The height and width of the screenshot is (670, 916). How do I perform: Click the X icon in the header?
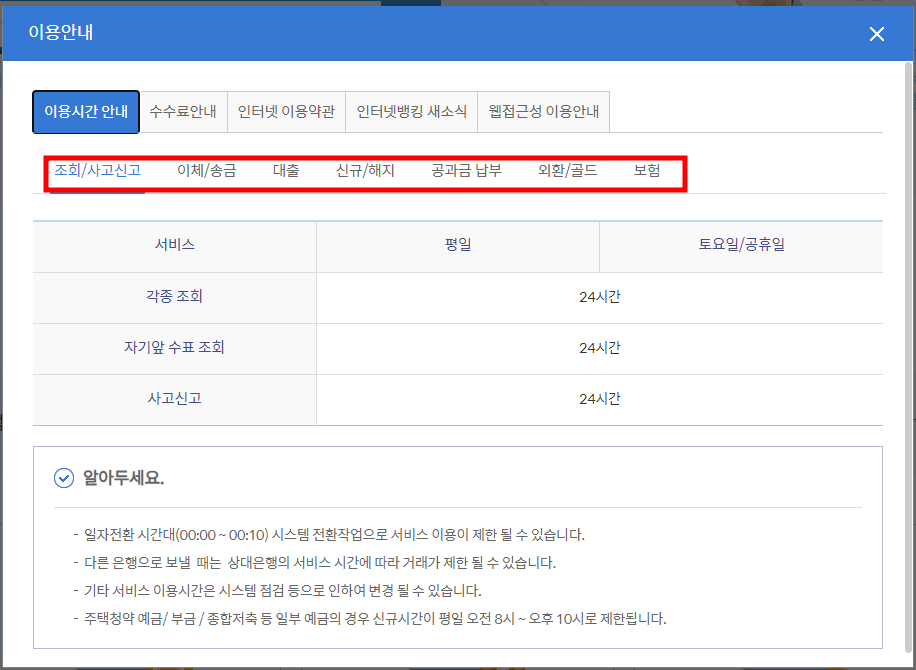(x=877, y=33)
